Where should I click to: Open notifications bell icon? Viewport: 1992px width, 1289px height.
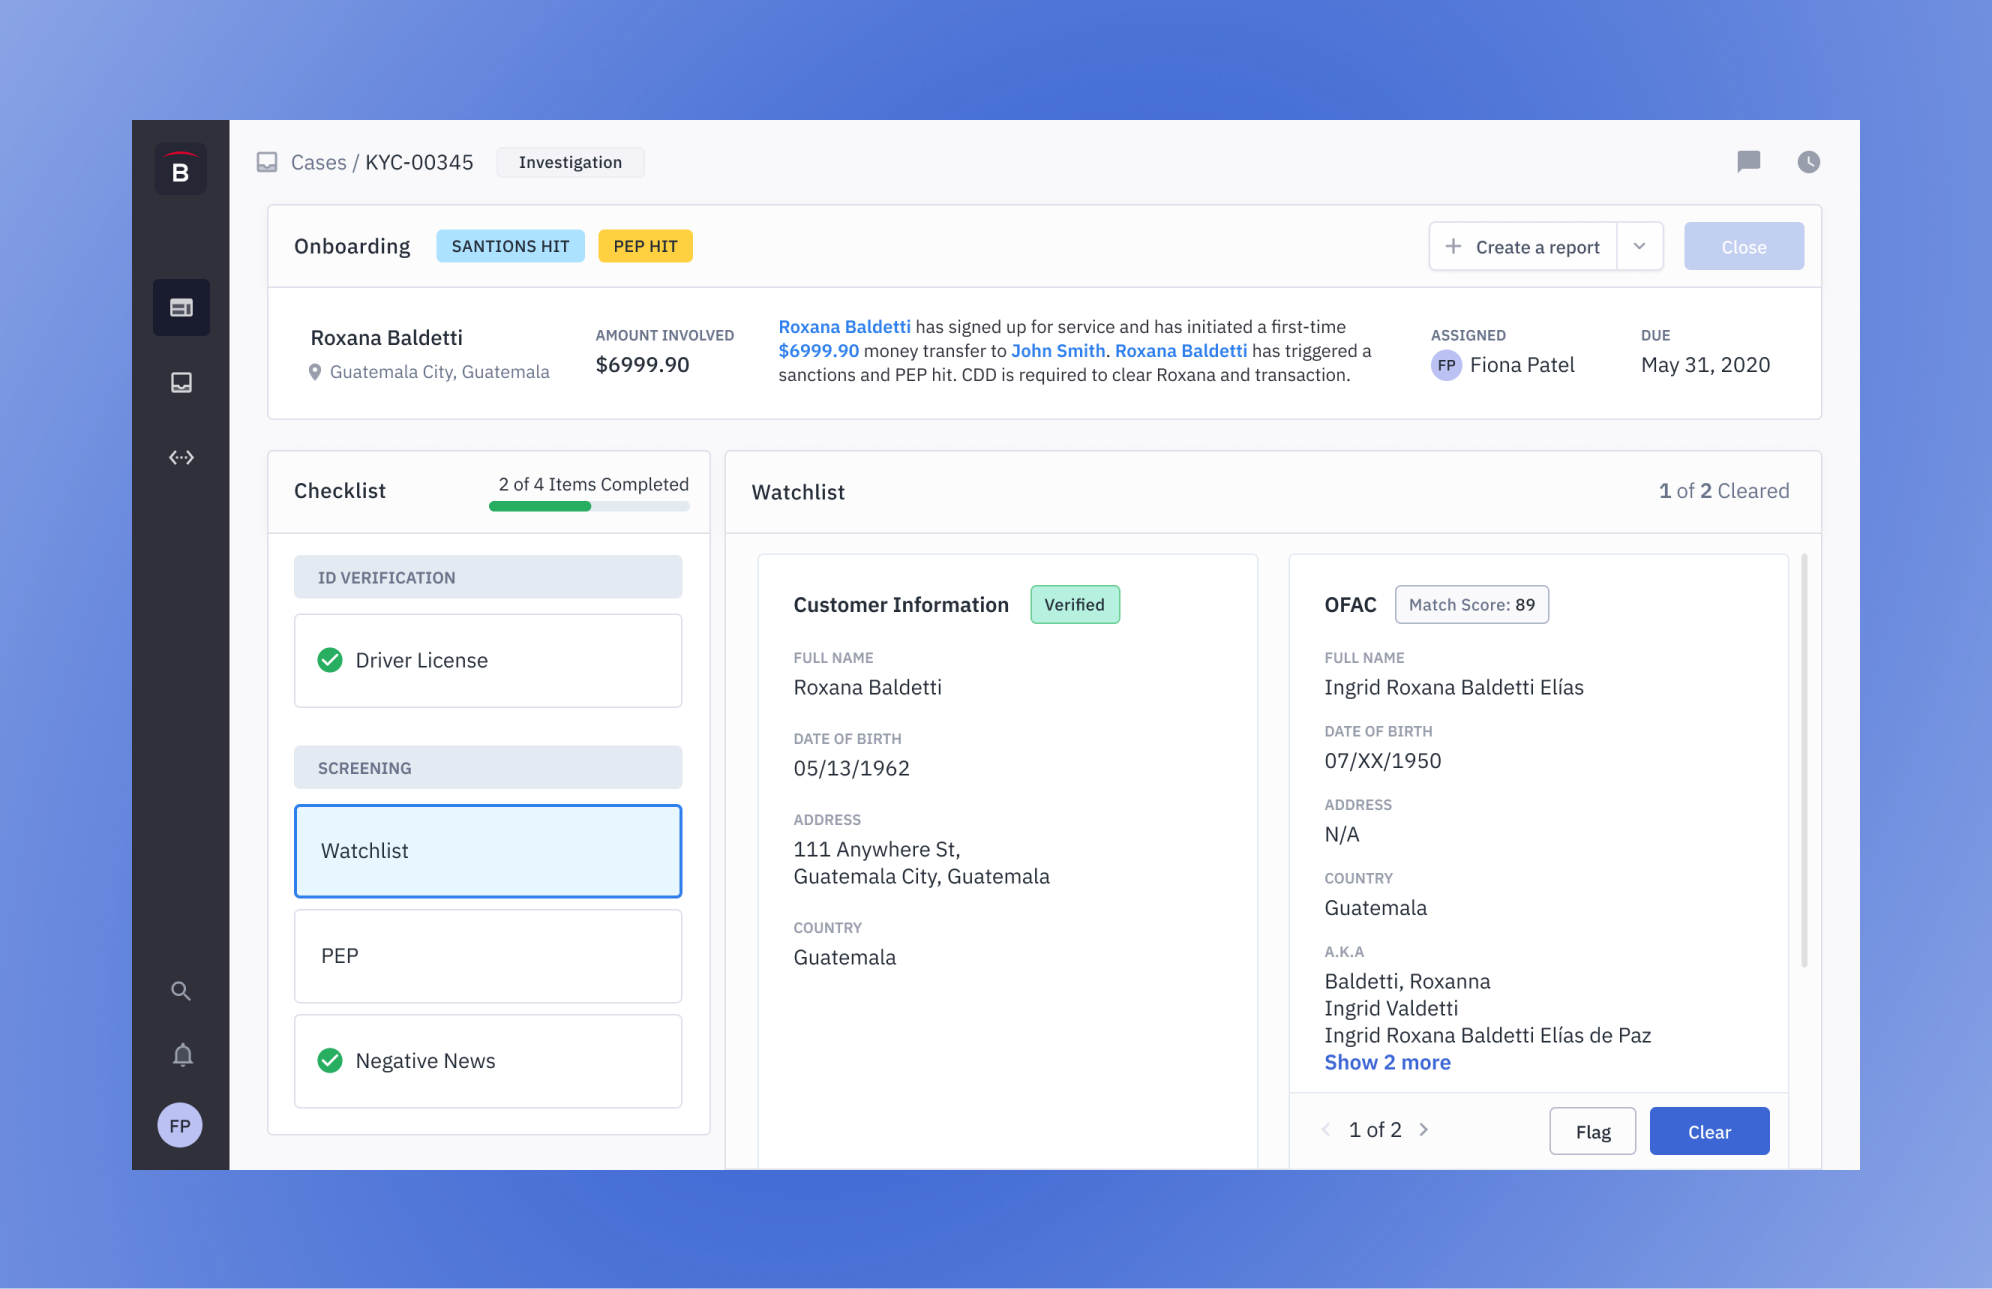pos(182,1055)
